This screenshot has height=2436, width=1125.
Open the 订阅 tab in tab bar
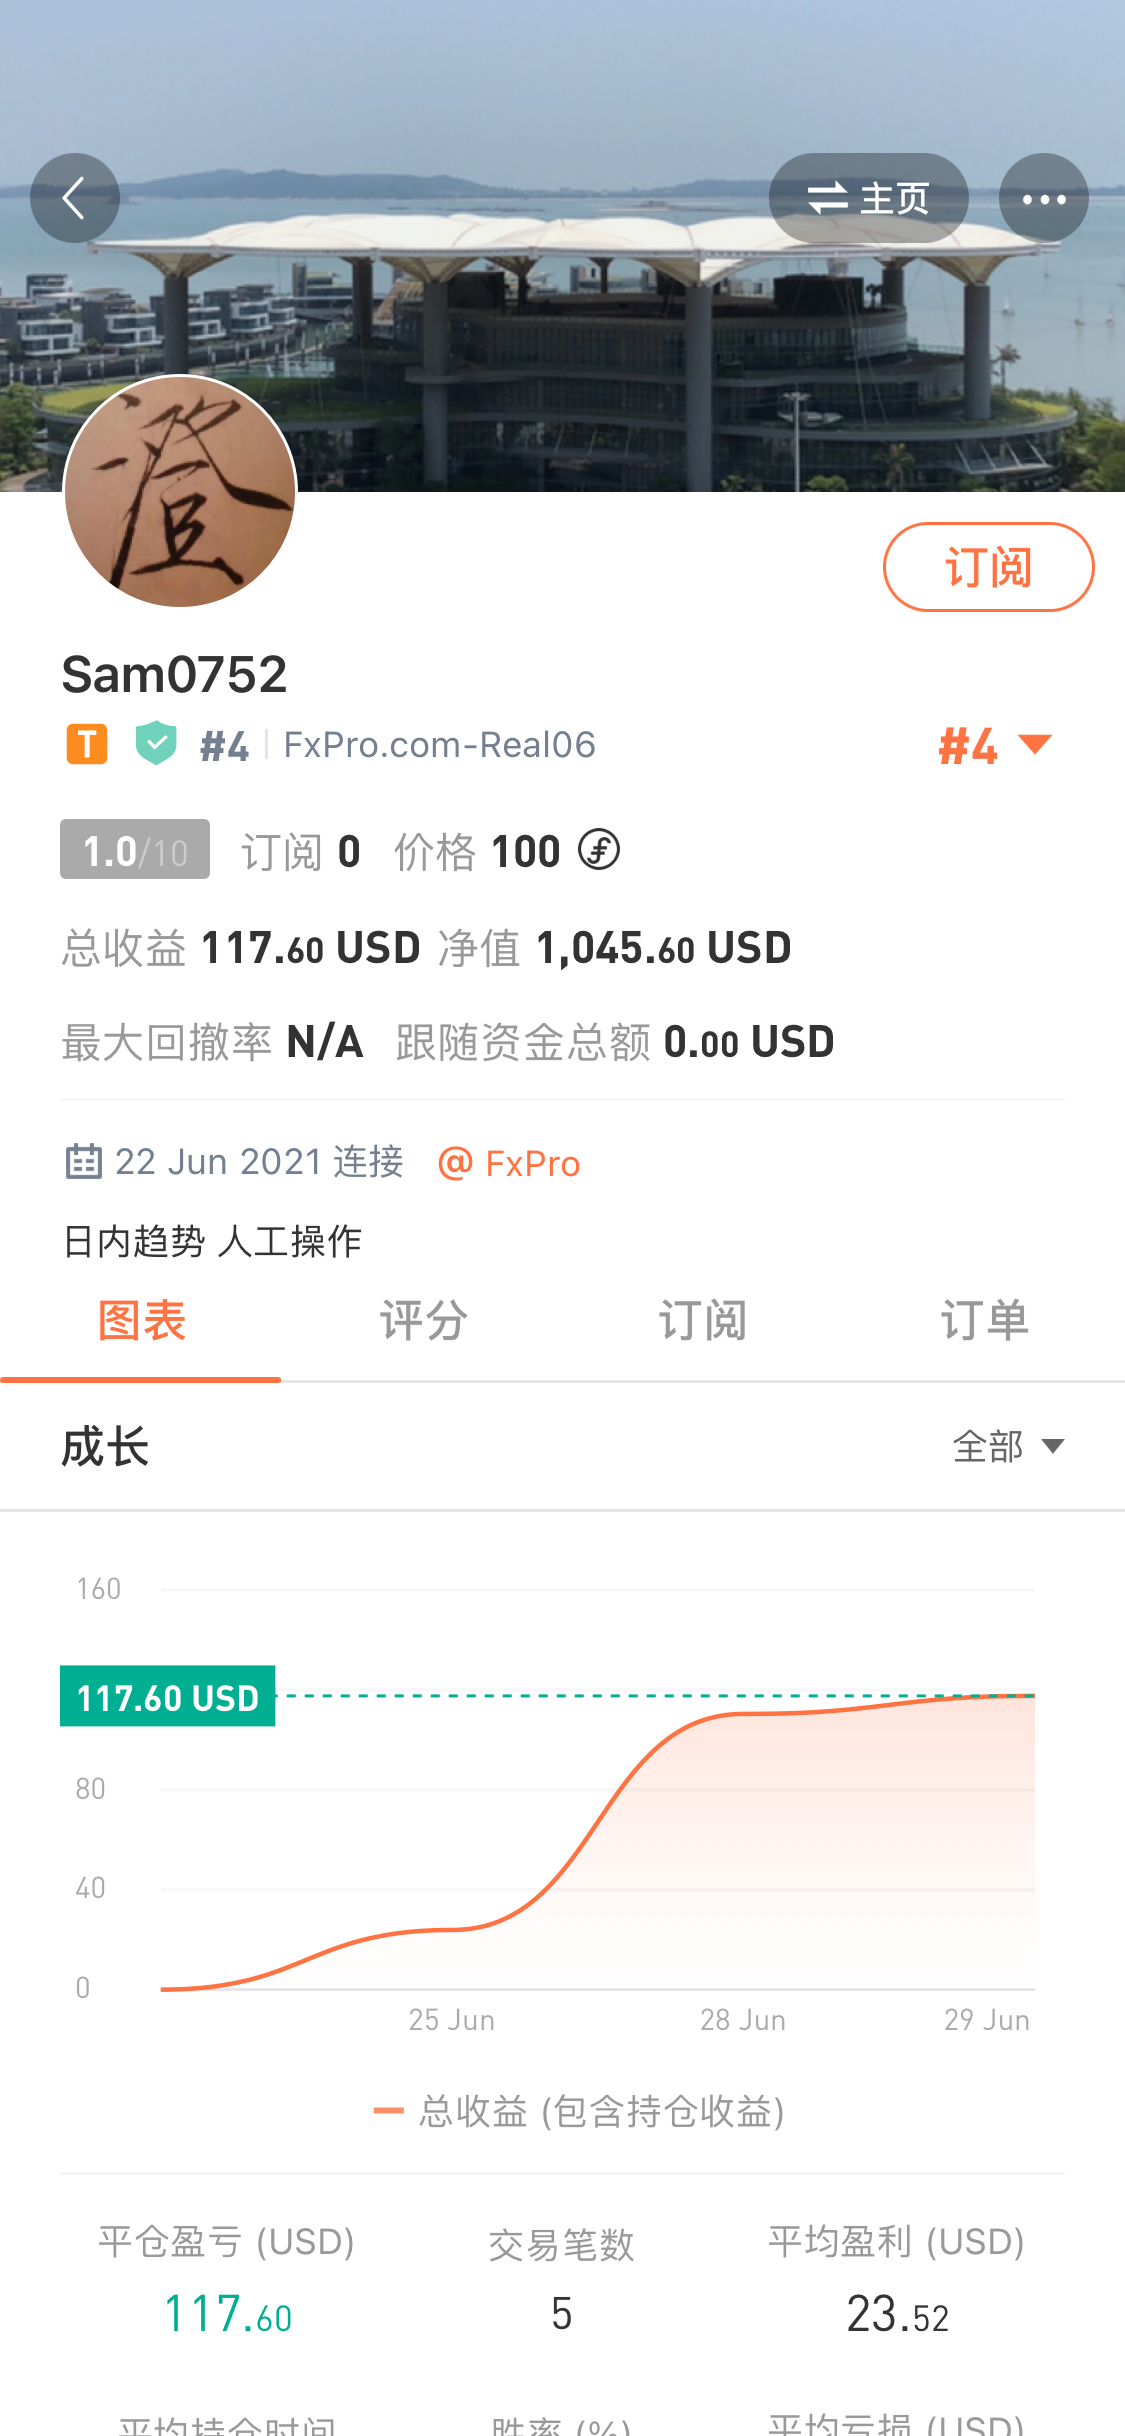703,1321
